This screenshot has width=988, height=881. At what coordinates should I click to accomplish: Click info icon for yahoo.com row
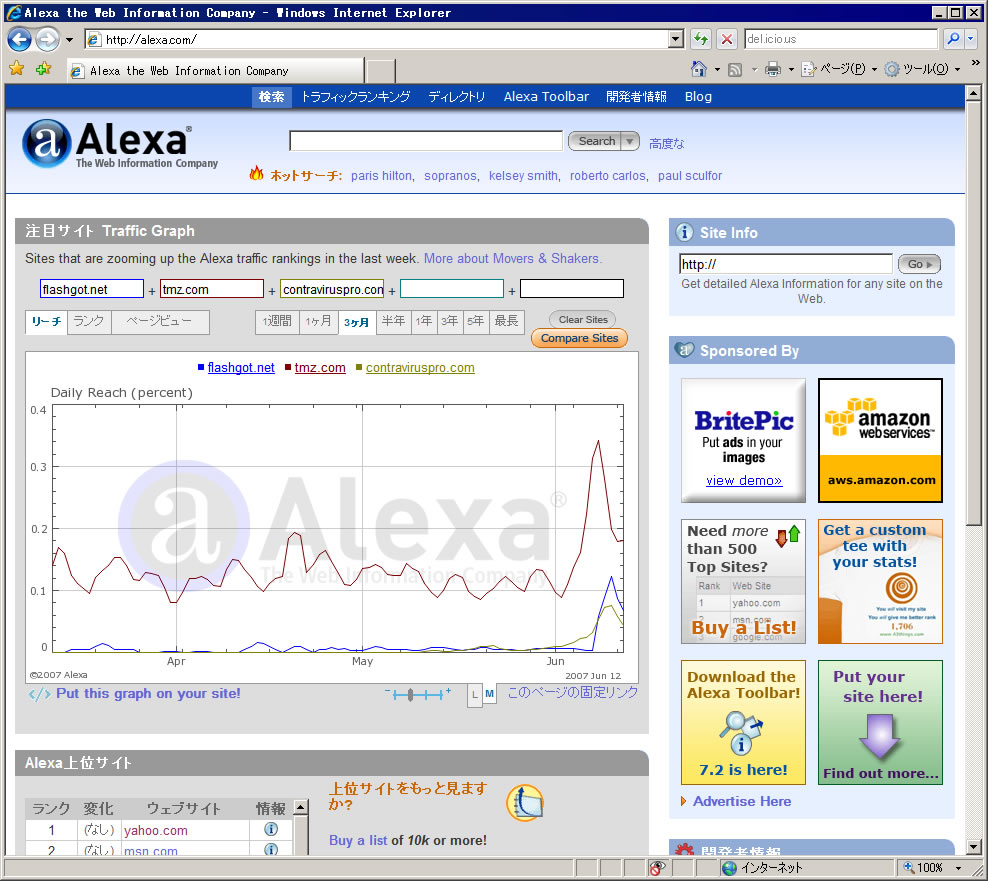pyautogui.click(x=270, y=830)
